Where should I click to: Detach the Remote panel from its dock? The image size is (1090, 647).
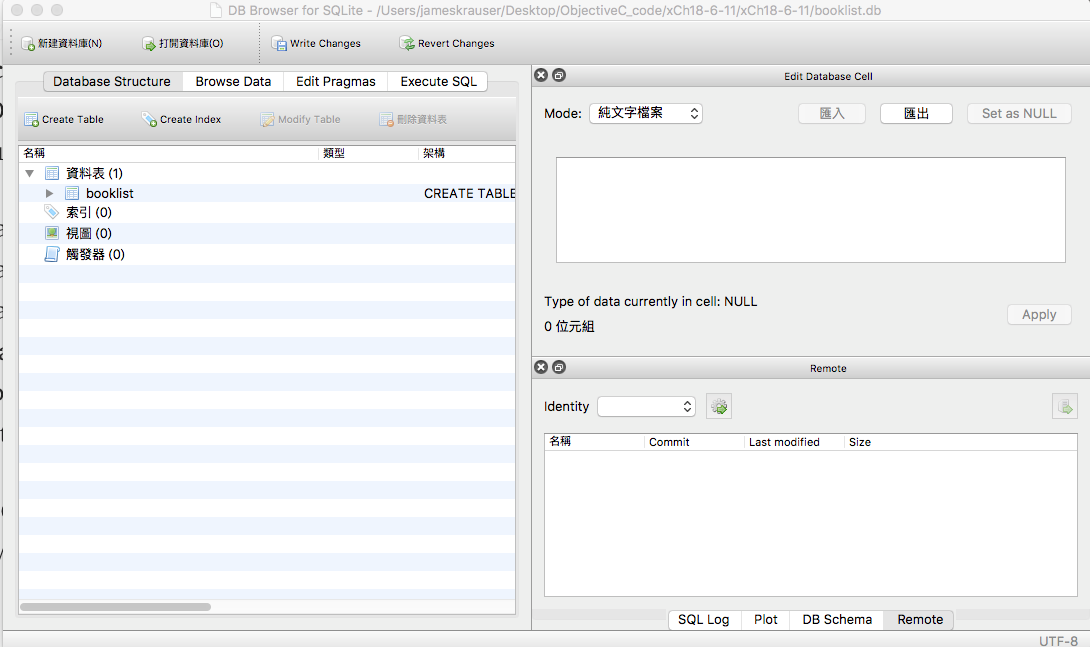coord(558,367)
